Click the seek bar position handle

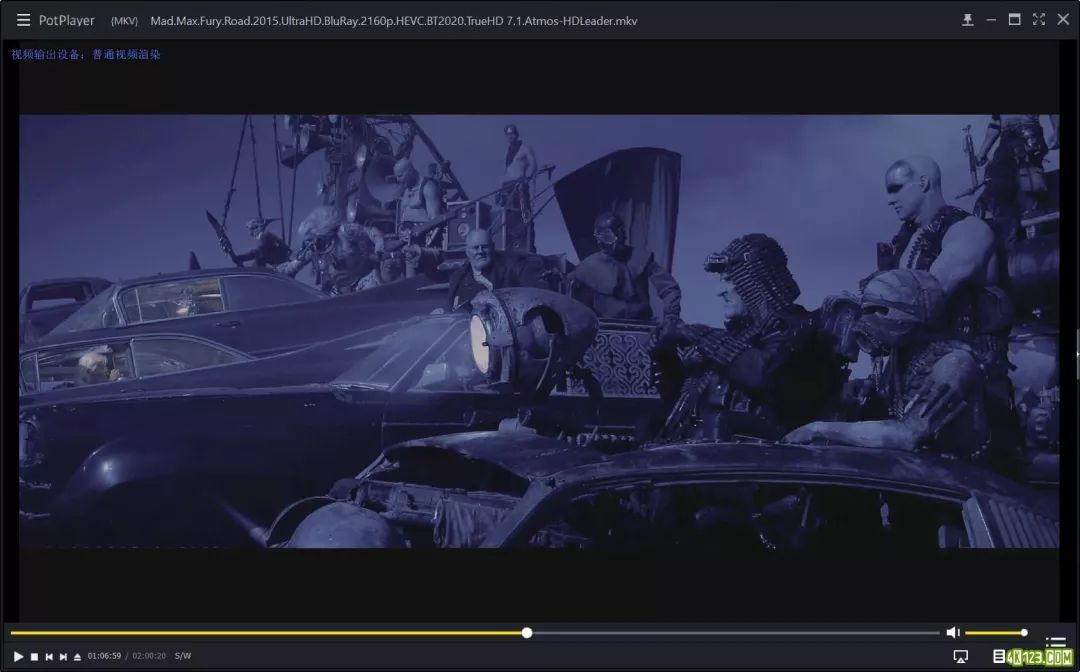(527, 632)
